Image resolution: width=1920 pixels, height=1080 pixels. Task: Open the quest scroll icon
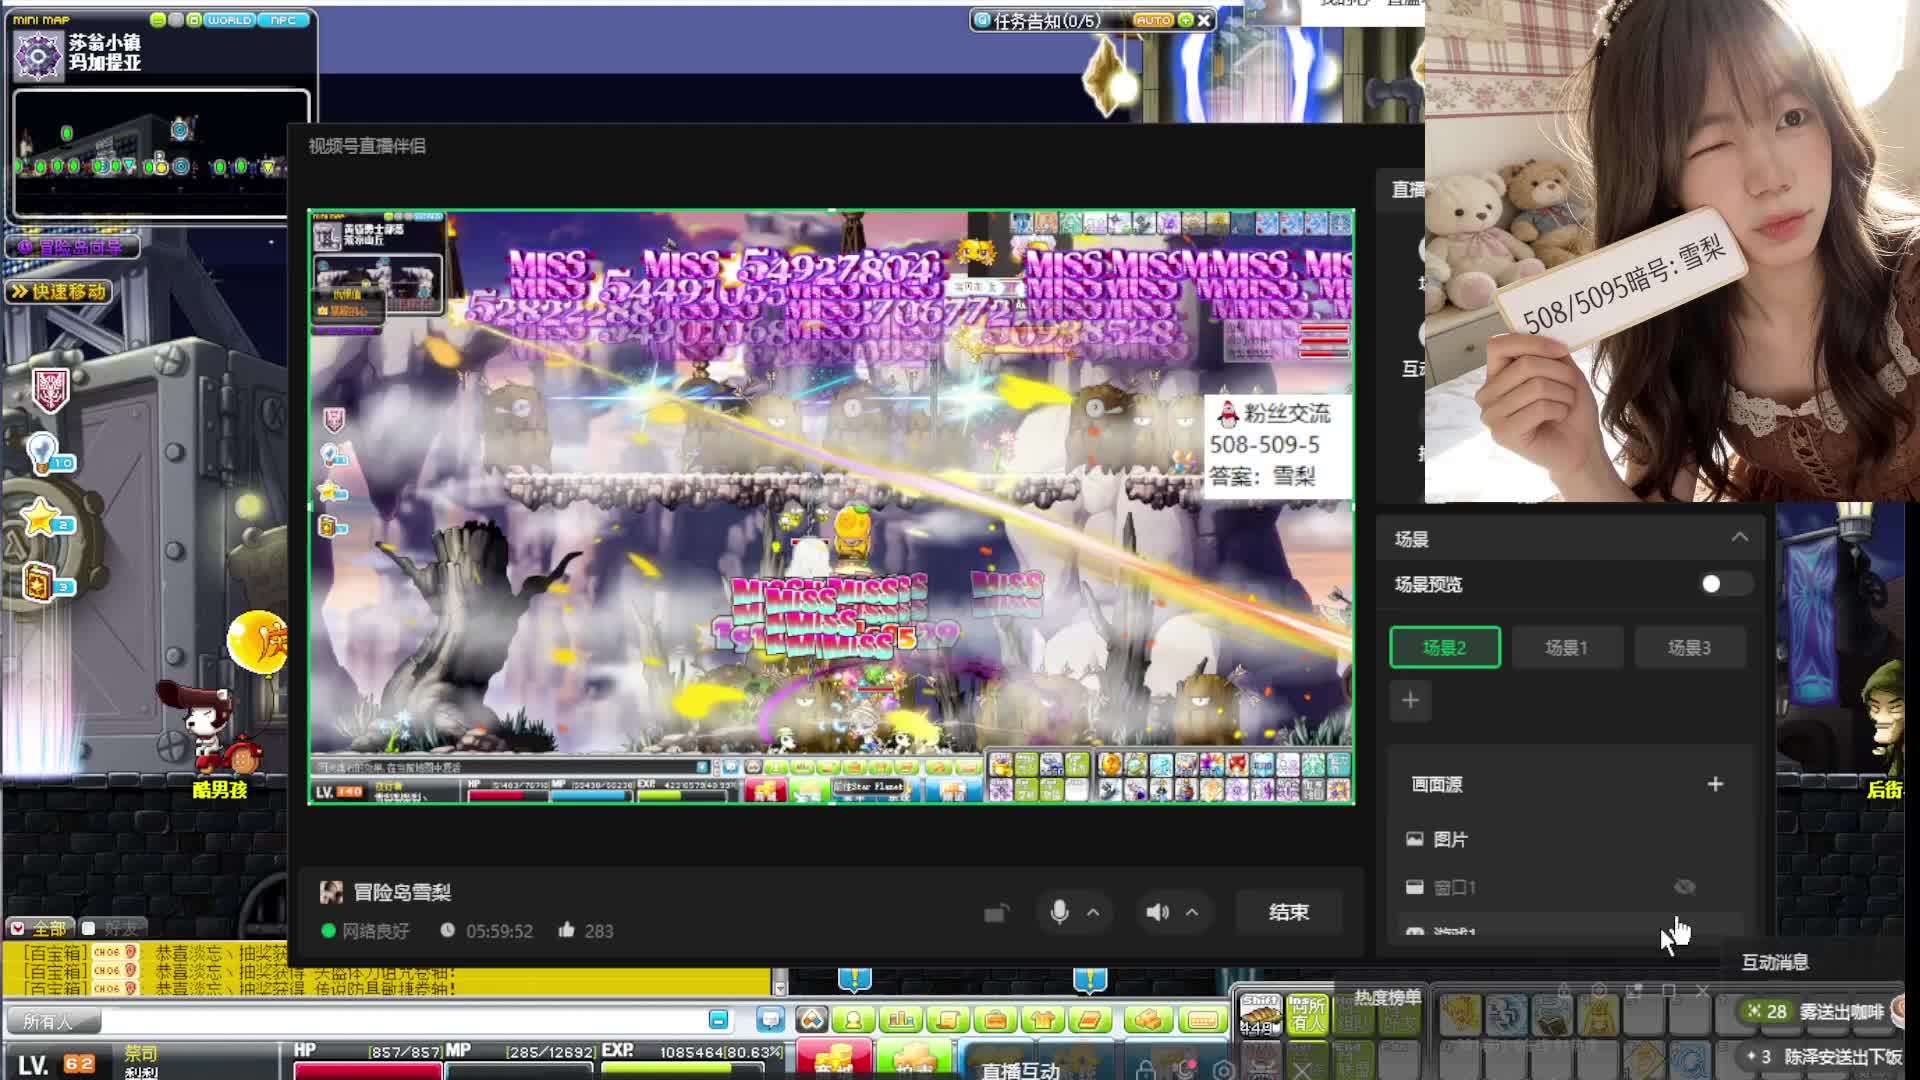coord(948,1020)
